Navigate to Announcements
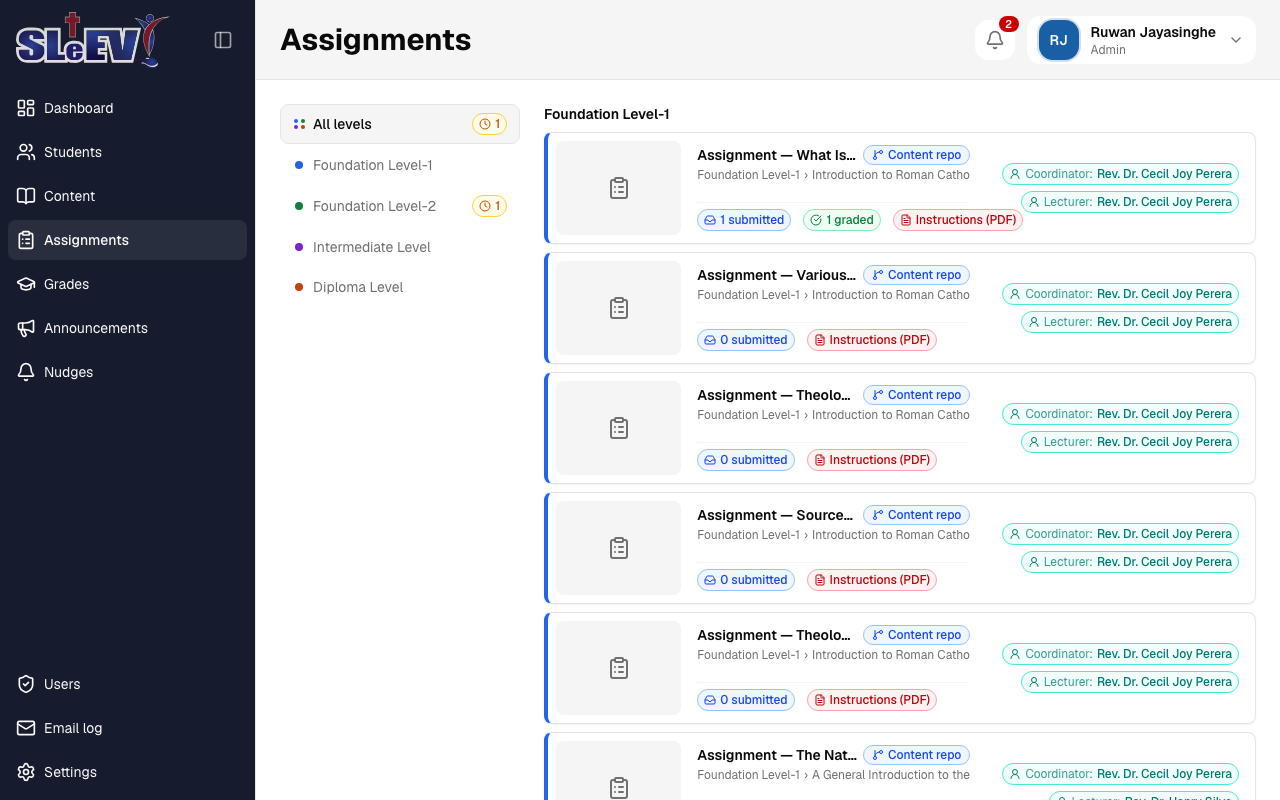 point(127,328)
